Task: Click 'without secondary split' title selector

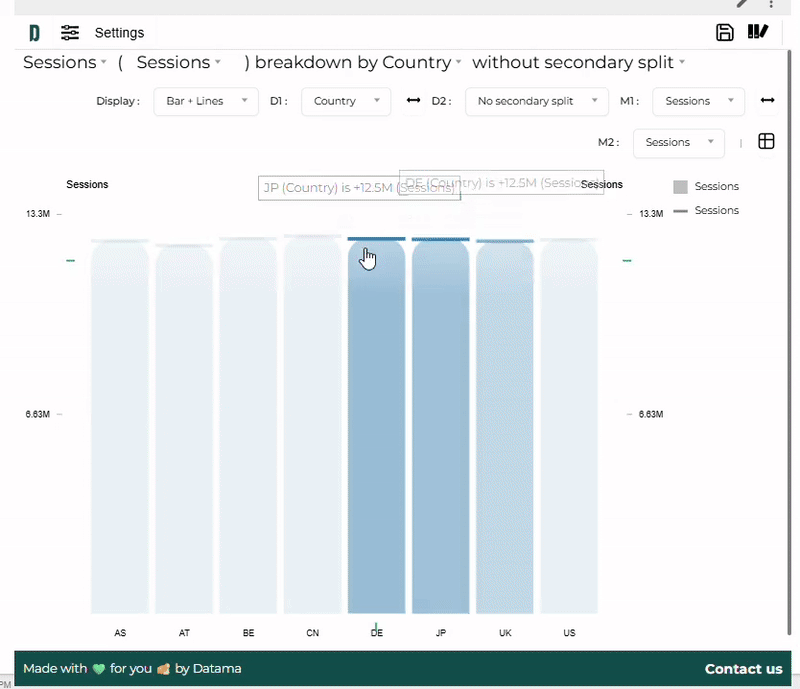Action: (x=578, y=62)
